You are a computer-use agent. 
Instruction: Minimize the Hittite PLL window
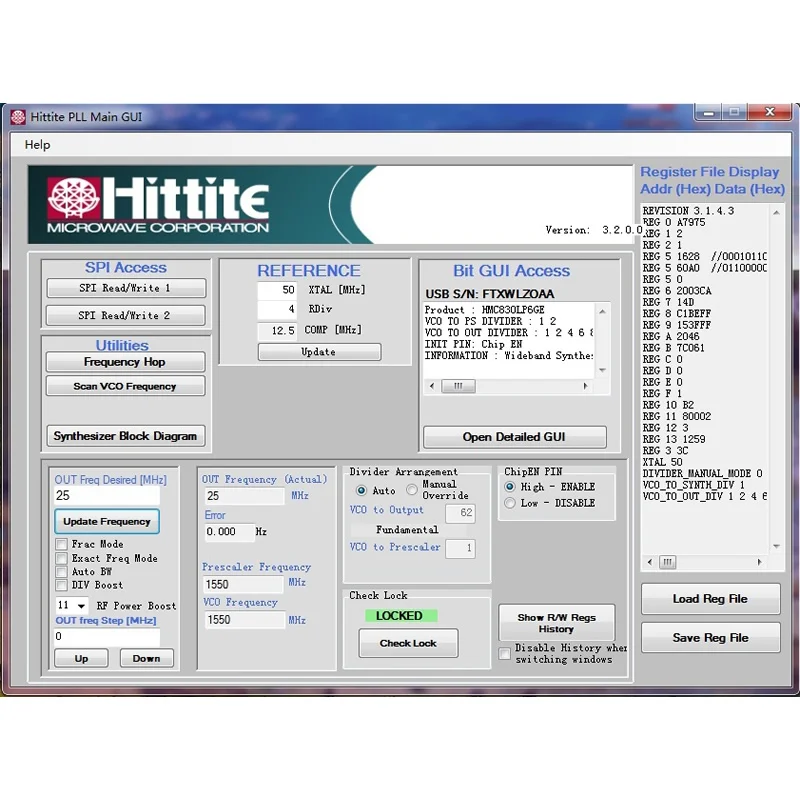coord(708,112)
